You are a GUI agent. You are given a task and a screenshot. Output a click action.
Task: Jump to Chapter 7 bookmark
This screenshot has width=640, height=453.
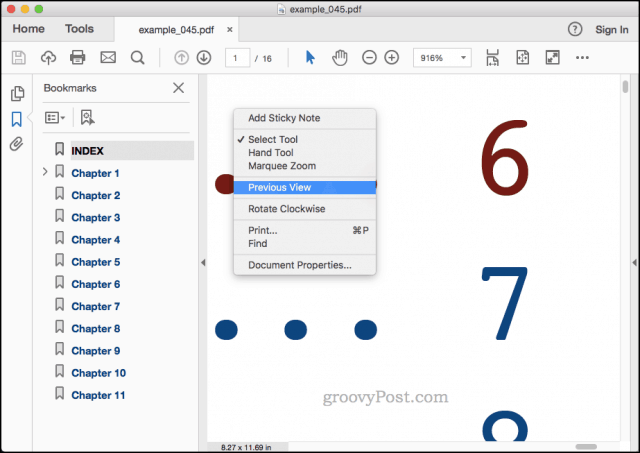96,306
